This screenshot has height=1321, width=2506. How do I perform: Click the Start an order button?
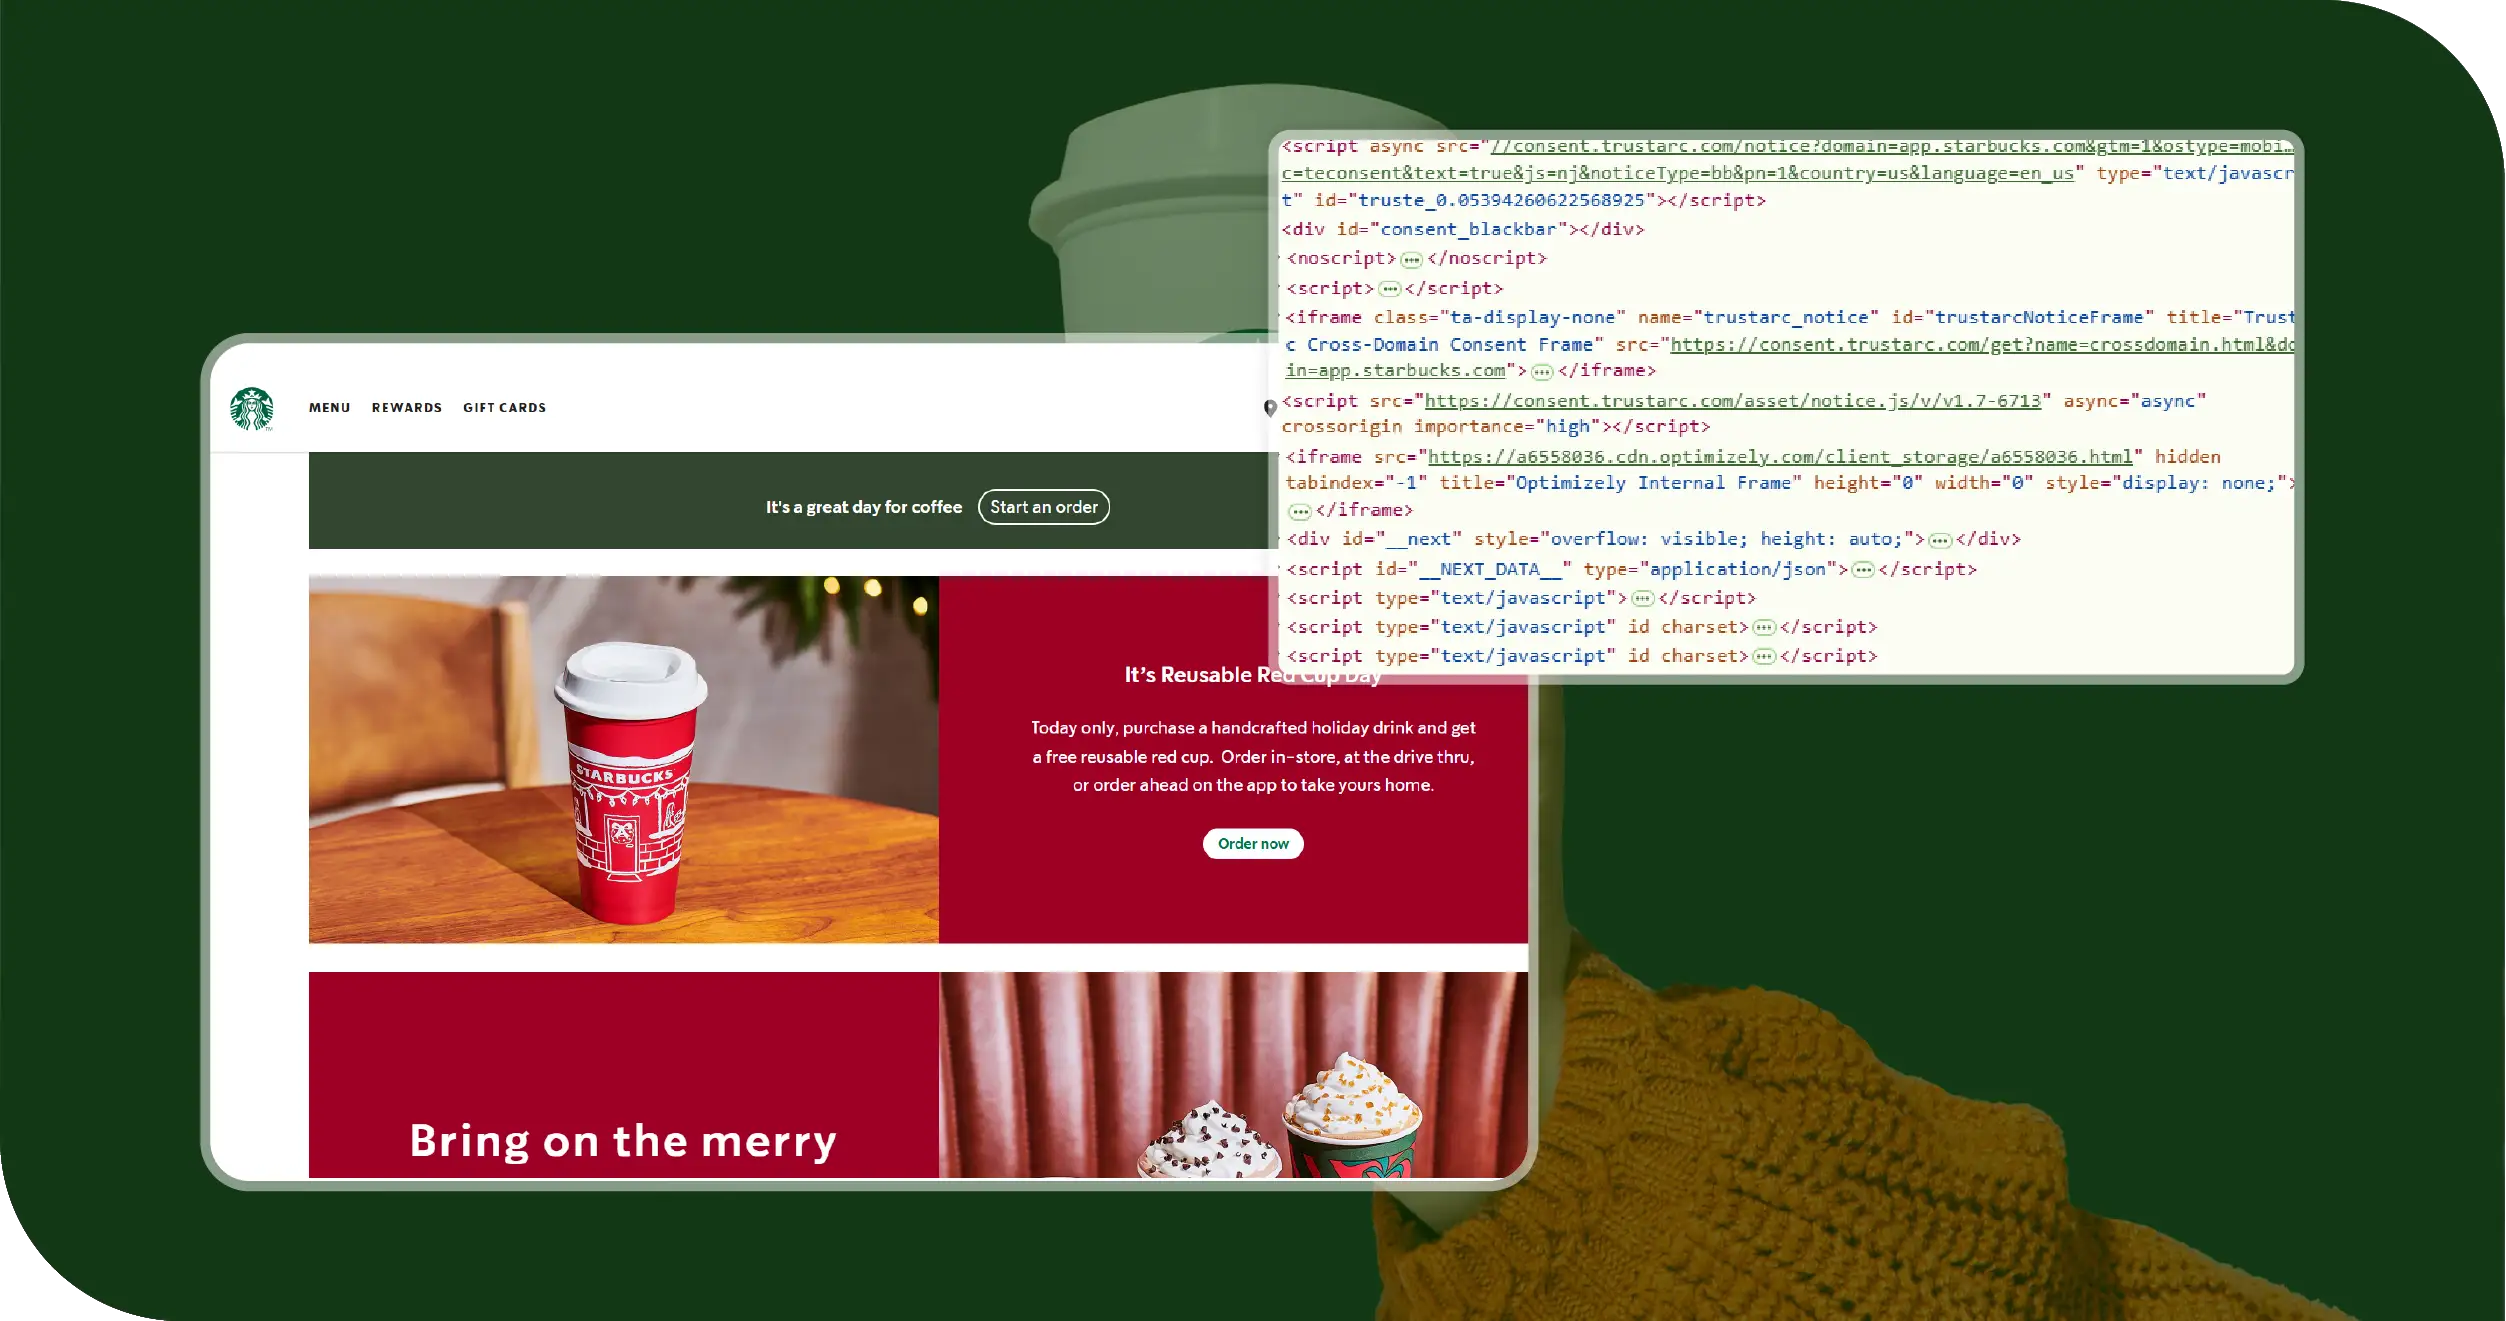pos(1043,507)
